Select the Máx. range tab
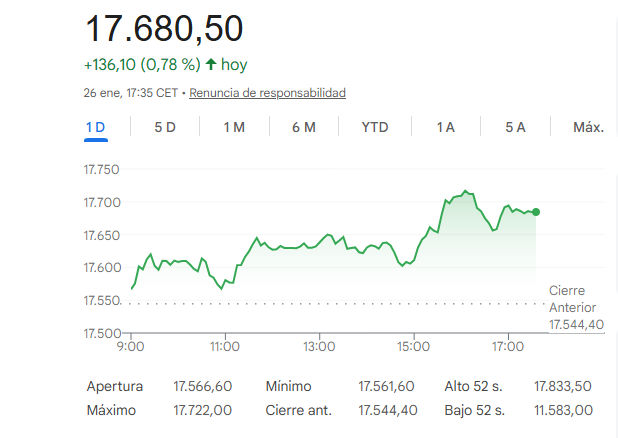This screenshot has width=618, height=438. tap(588, 127)
